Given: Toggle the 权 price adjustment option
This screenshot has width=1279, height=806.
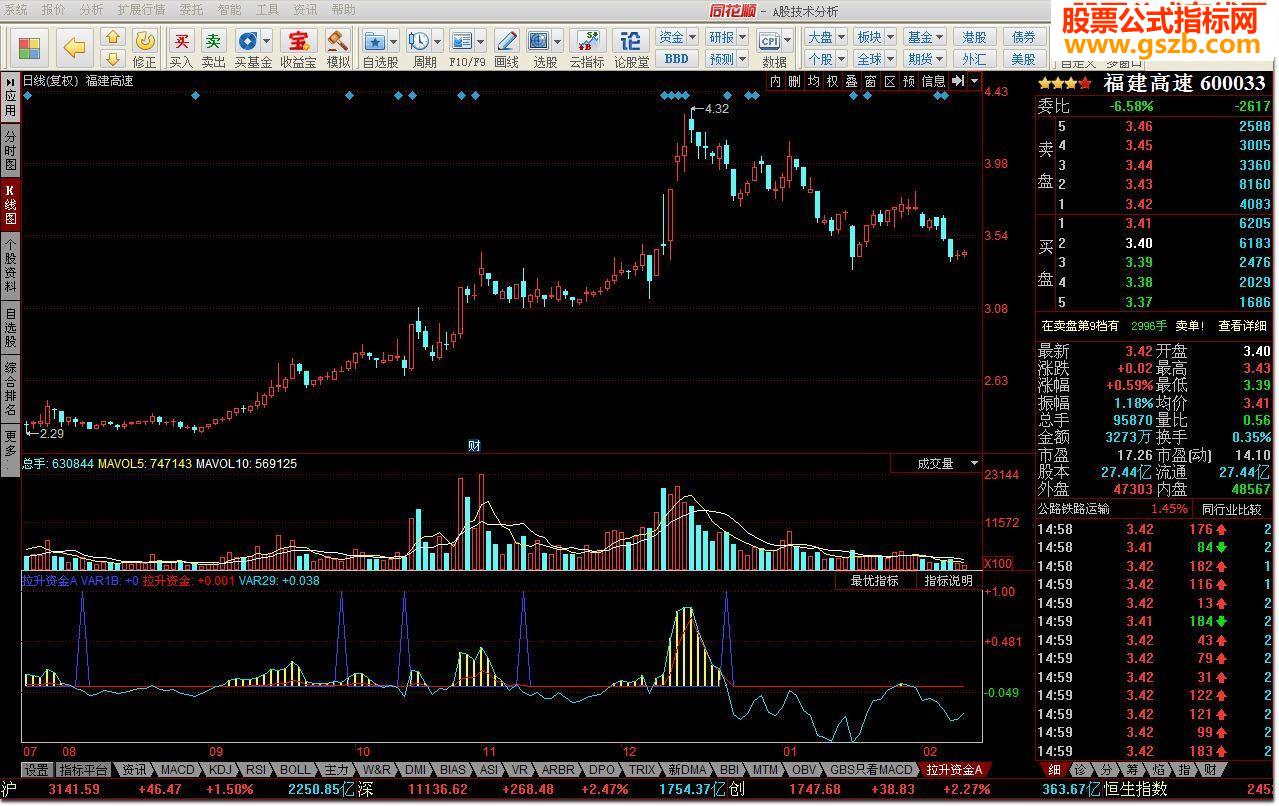Looking at the screenshot, I should click(x=832, y=82).
